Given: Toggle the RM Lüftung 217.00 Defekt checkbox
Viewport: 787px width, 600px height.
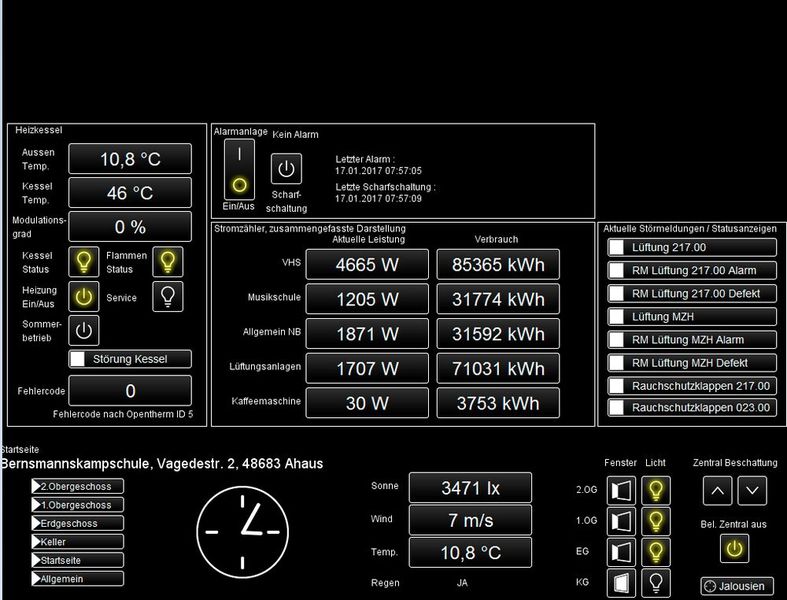Looking at the screenshot, I should (x=616, y=293).
